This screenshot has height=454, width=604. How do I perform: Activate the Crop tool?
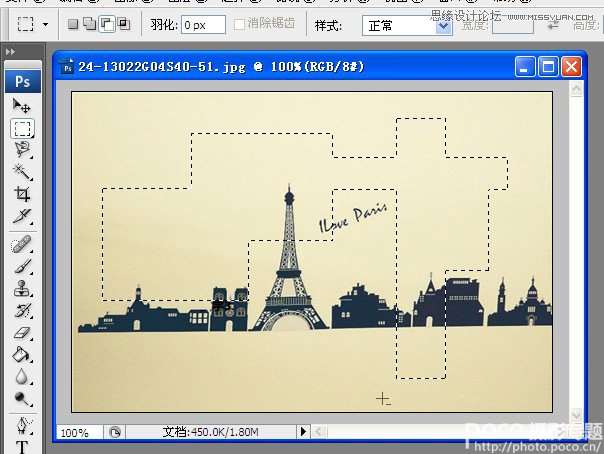(x=22, y=194)
